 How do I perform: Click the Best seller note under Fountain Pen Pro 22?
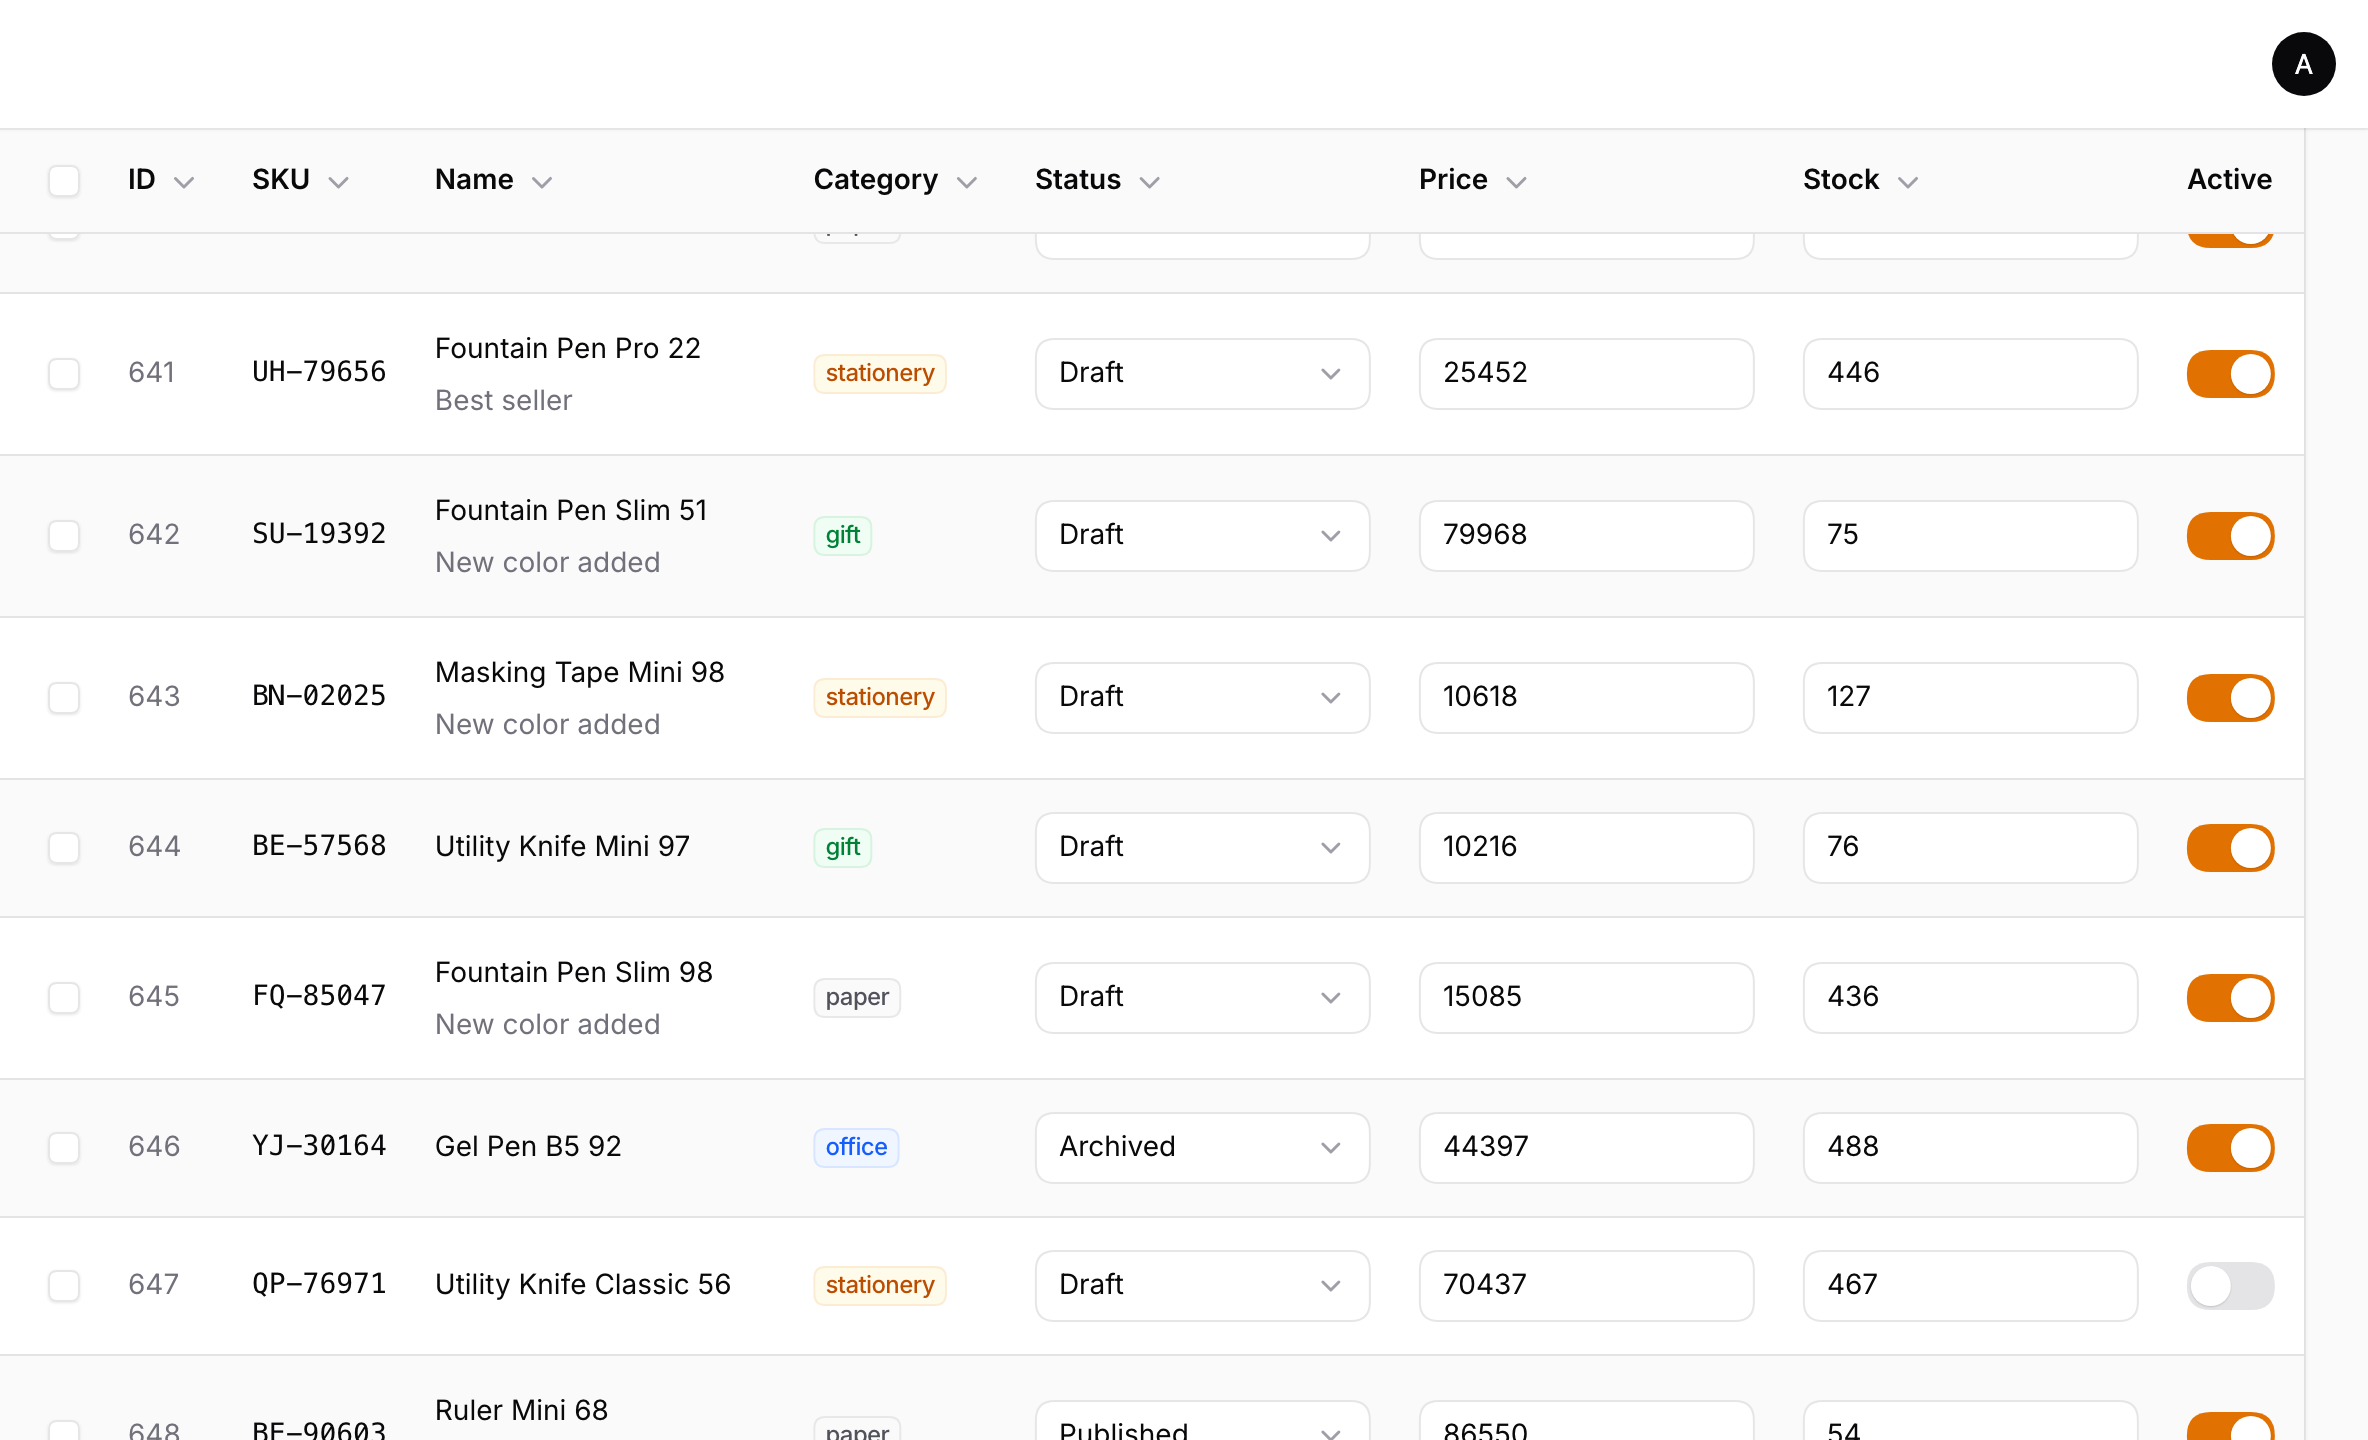503,400
